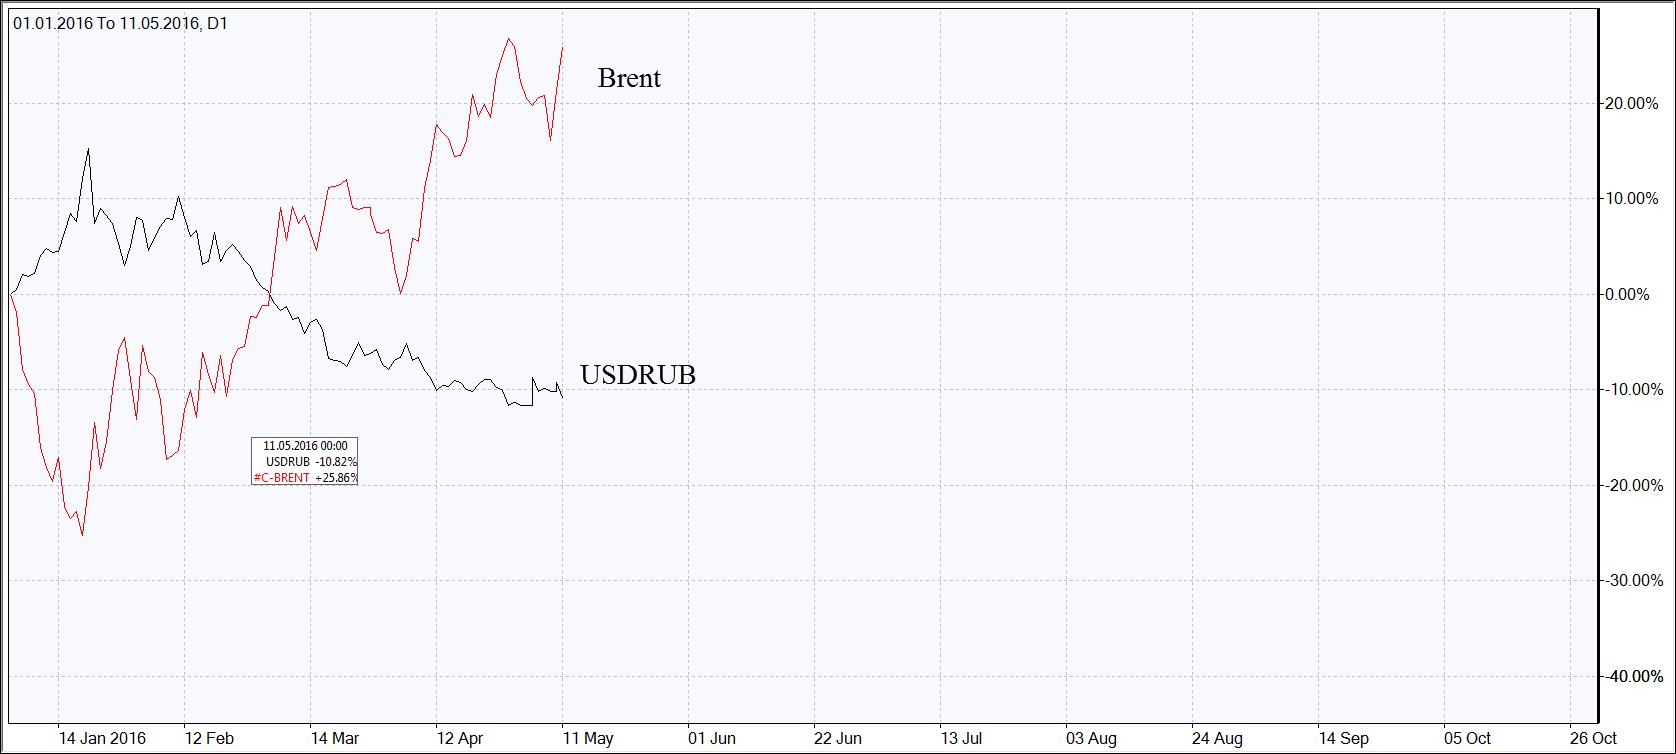Click the 14 Jan 2016 date label

(x=102, y=739)
